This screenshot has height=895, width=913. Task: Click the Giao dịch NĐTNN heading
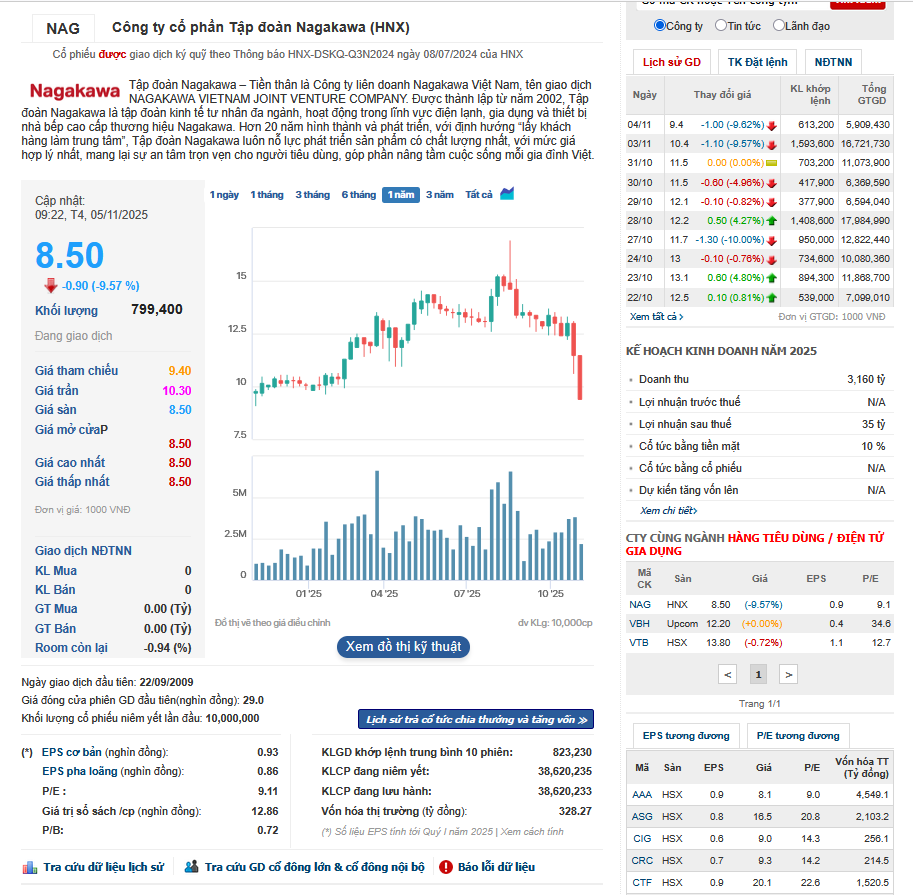[83, 551]
